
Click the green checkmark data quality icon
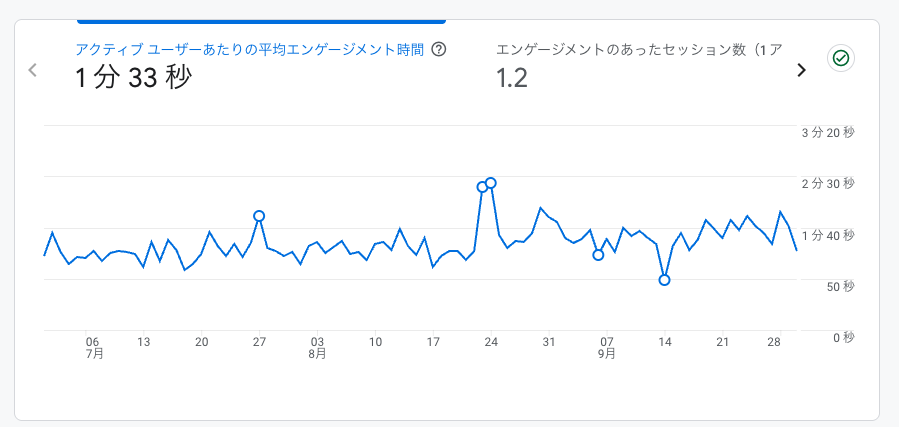coord(841,59)
